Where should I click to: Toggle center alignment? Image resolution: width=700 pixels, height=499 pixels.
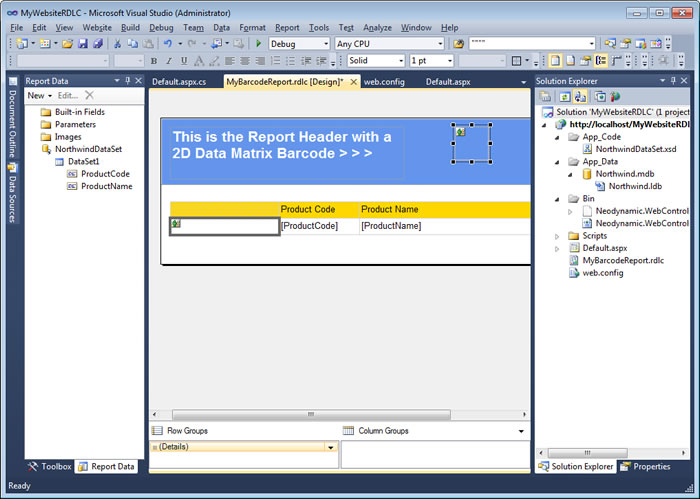245,61
